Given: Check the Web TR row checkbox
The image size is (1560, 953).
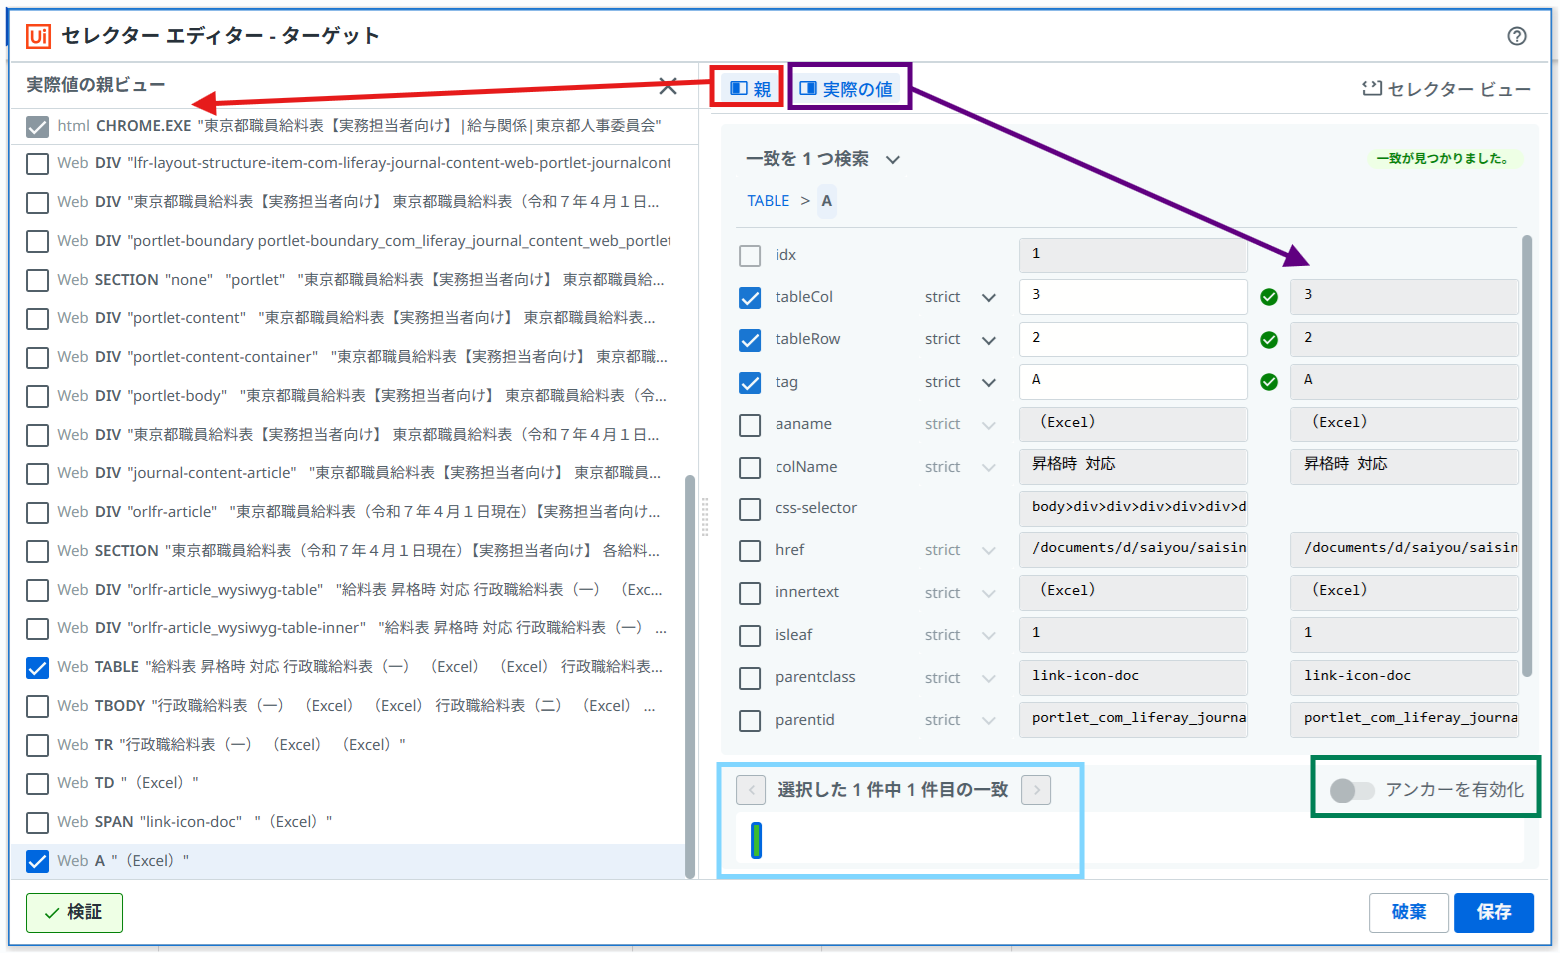Looking at the screenshot, I should 38,746.
